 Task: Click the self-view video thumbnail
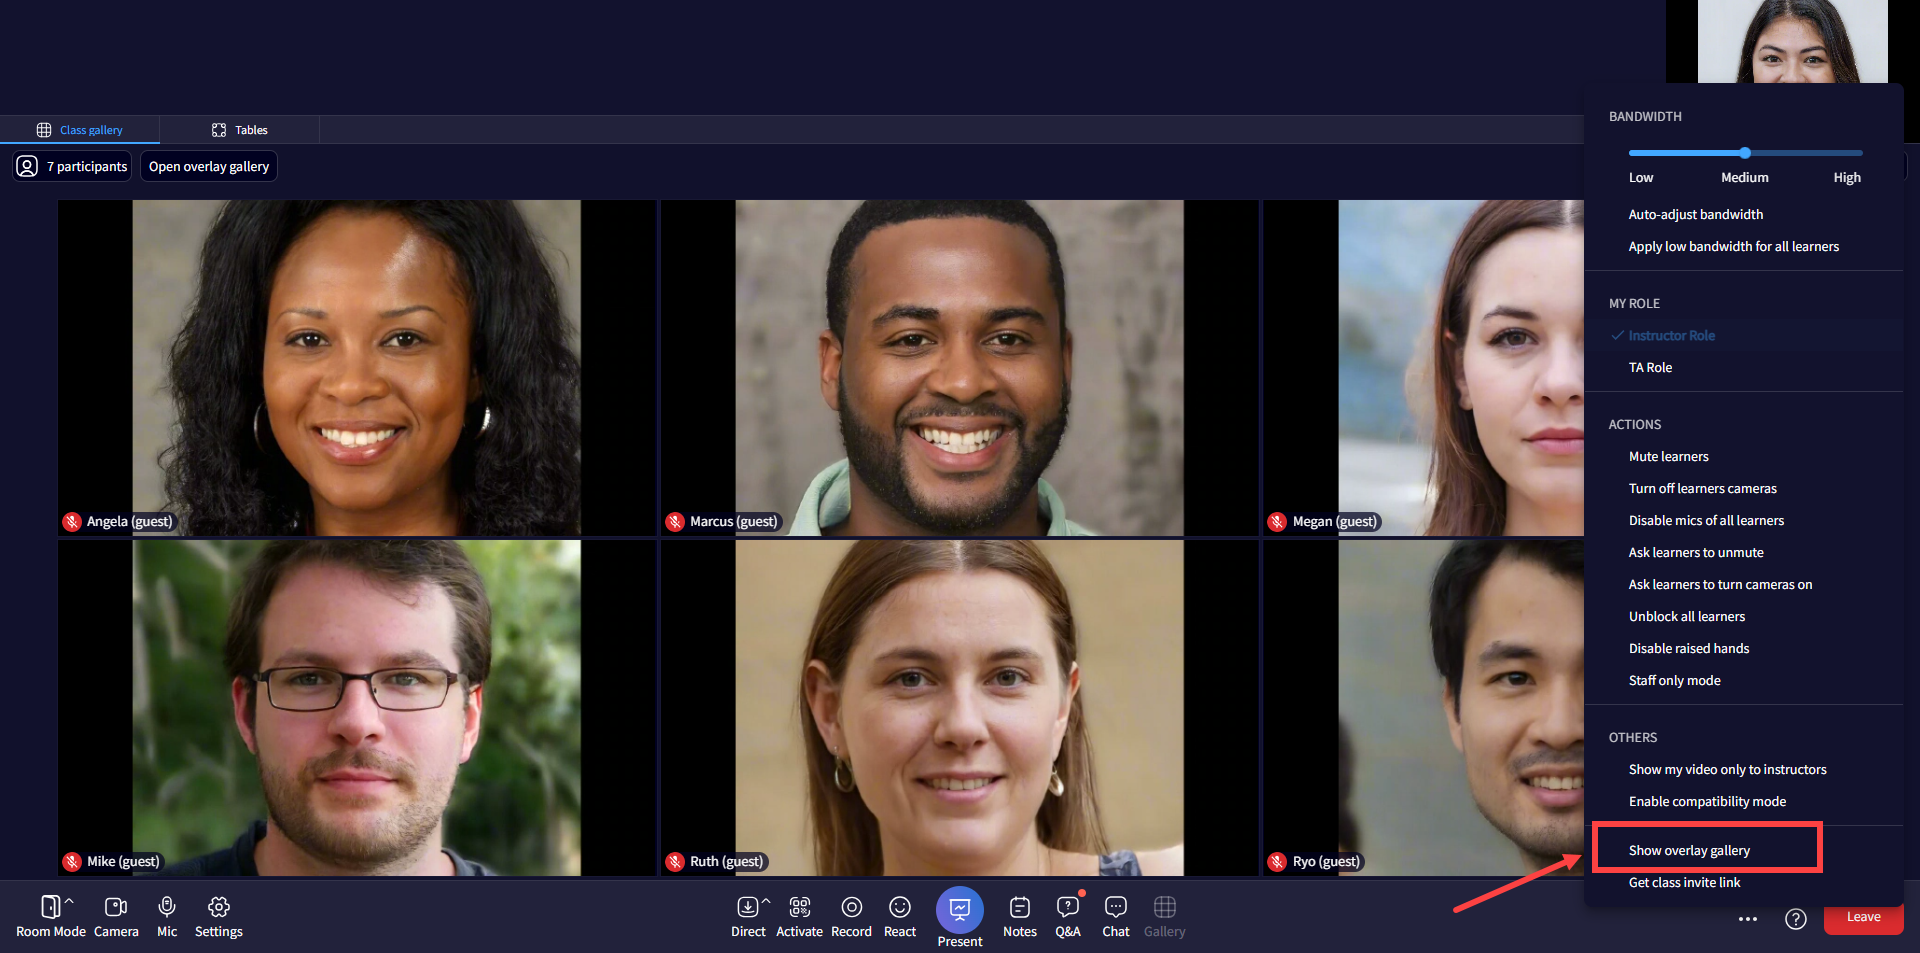pyautogui.click(x=1792, y=41)
